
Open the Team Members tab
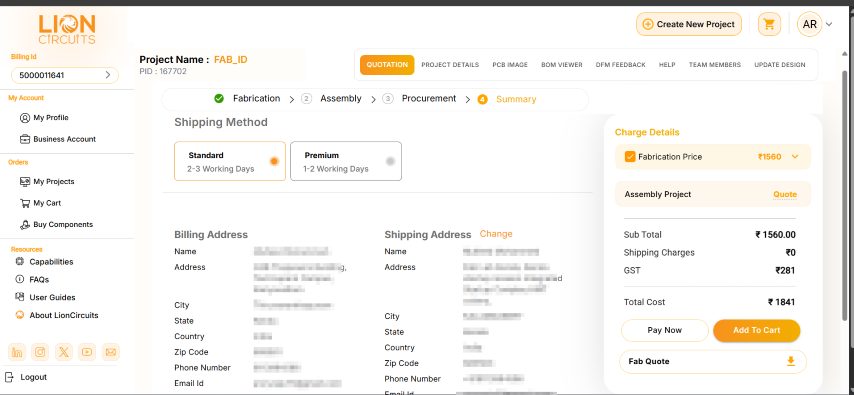(715, 65)
